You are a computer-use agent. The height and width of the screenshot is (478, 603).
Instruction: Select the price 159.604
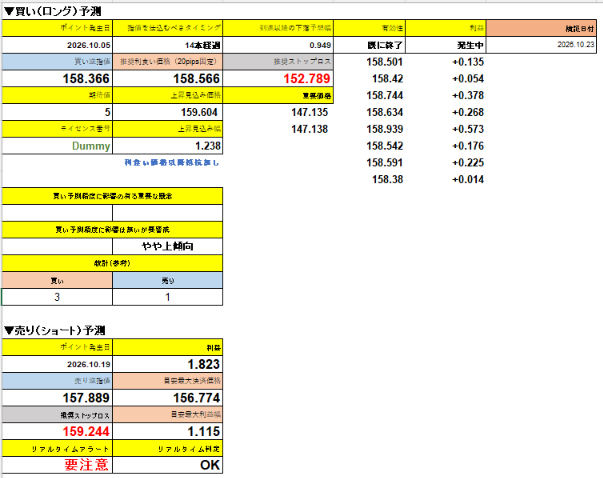[x=168, y=112]
